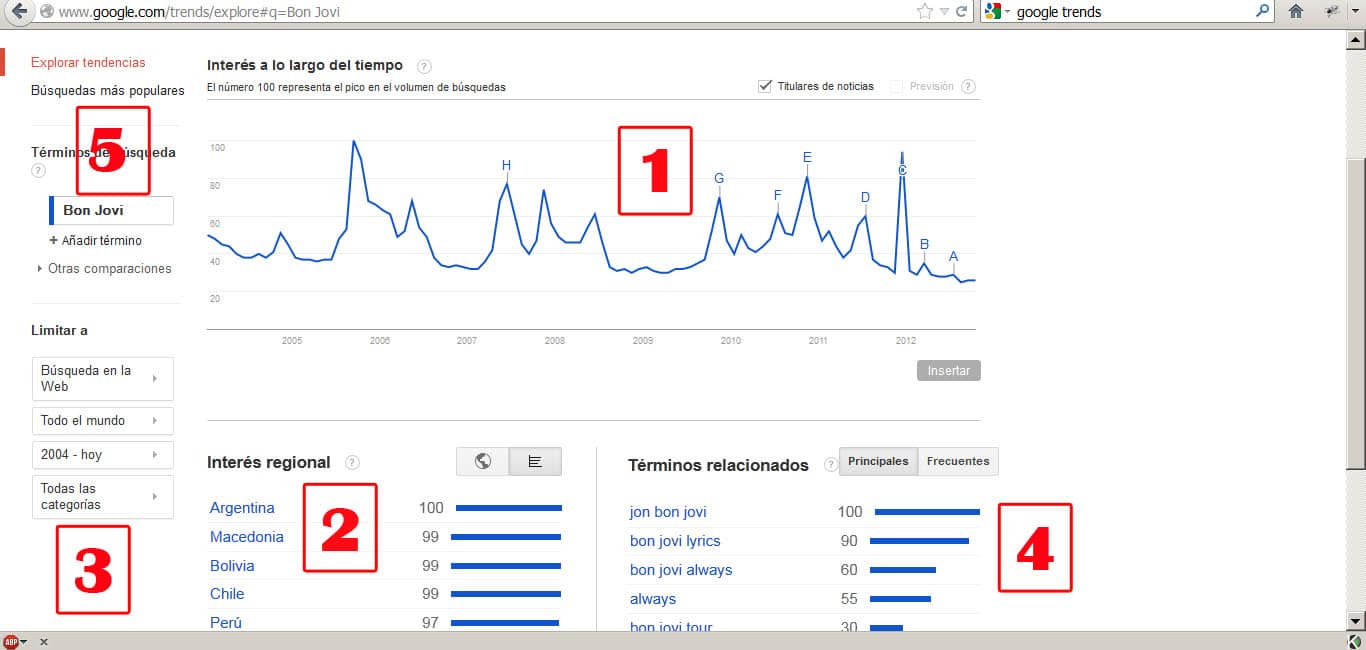Open related term always

click(653, 599)
